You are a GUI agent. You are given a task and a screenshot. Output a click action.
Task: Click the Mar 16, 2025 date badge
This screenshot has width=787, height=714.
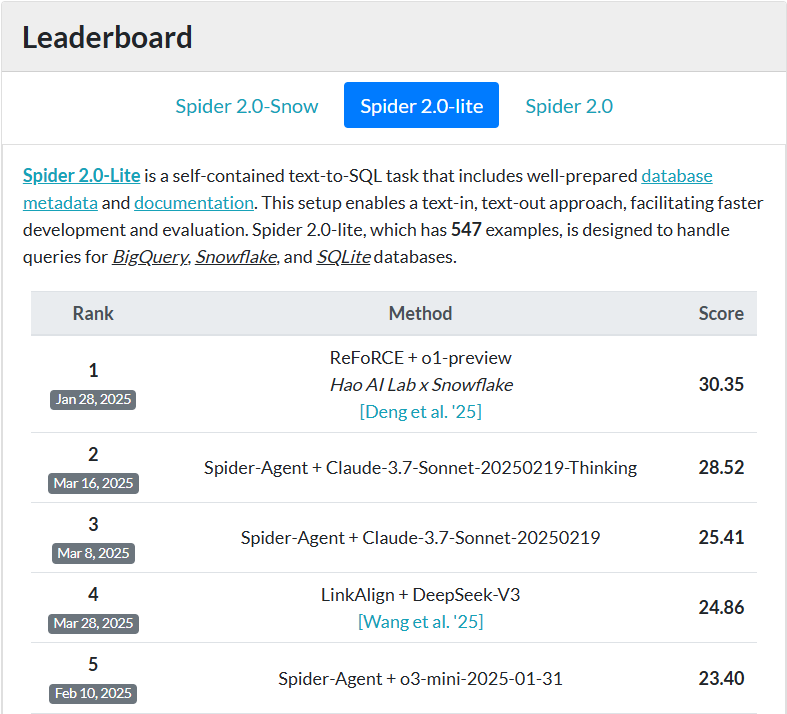point(93,483)
